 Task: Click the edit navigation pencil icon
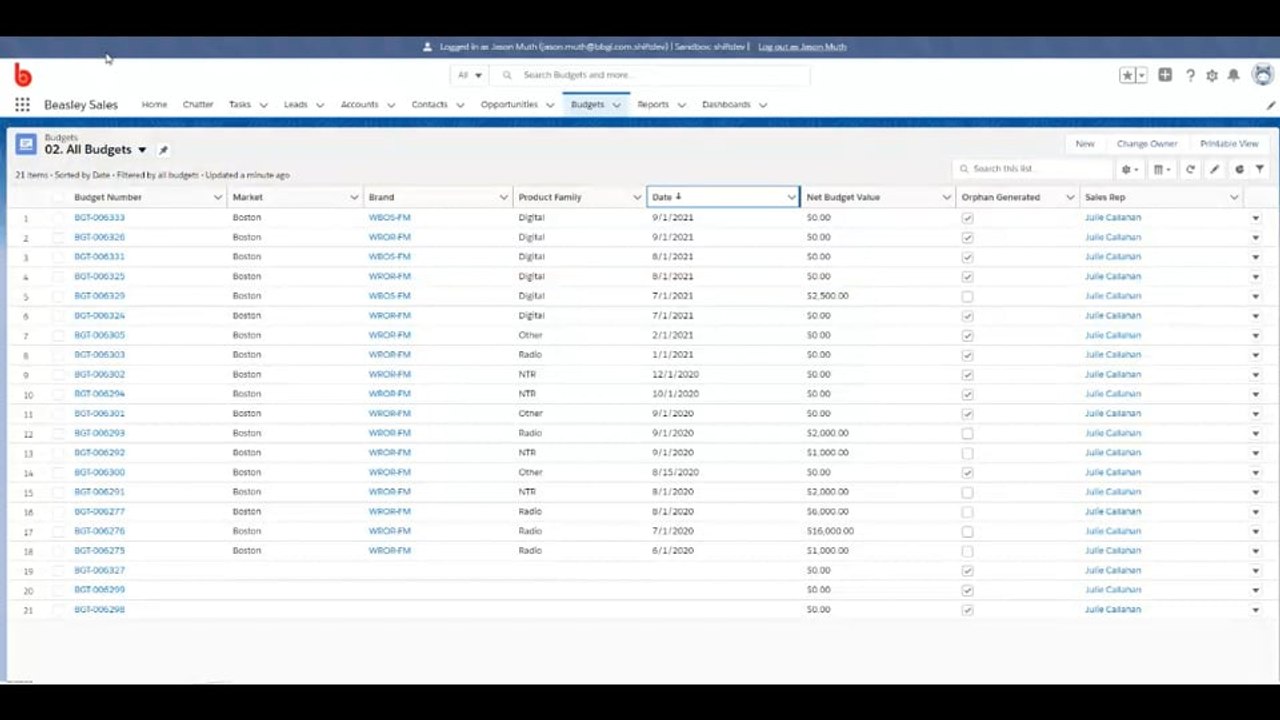(x=1271, y=105)
